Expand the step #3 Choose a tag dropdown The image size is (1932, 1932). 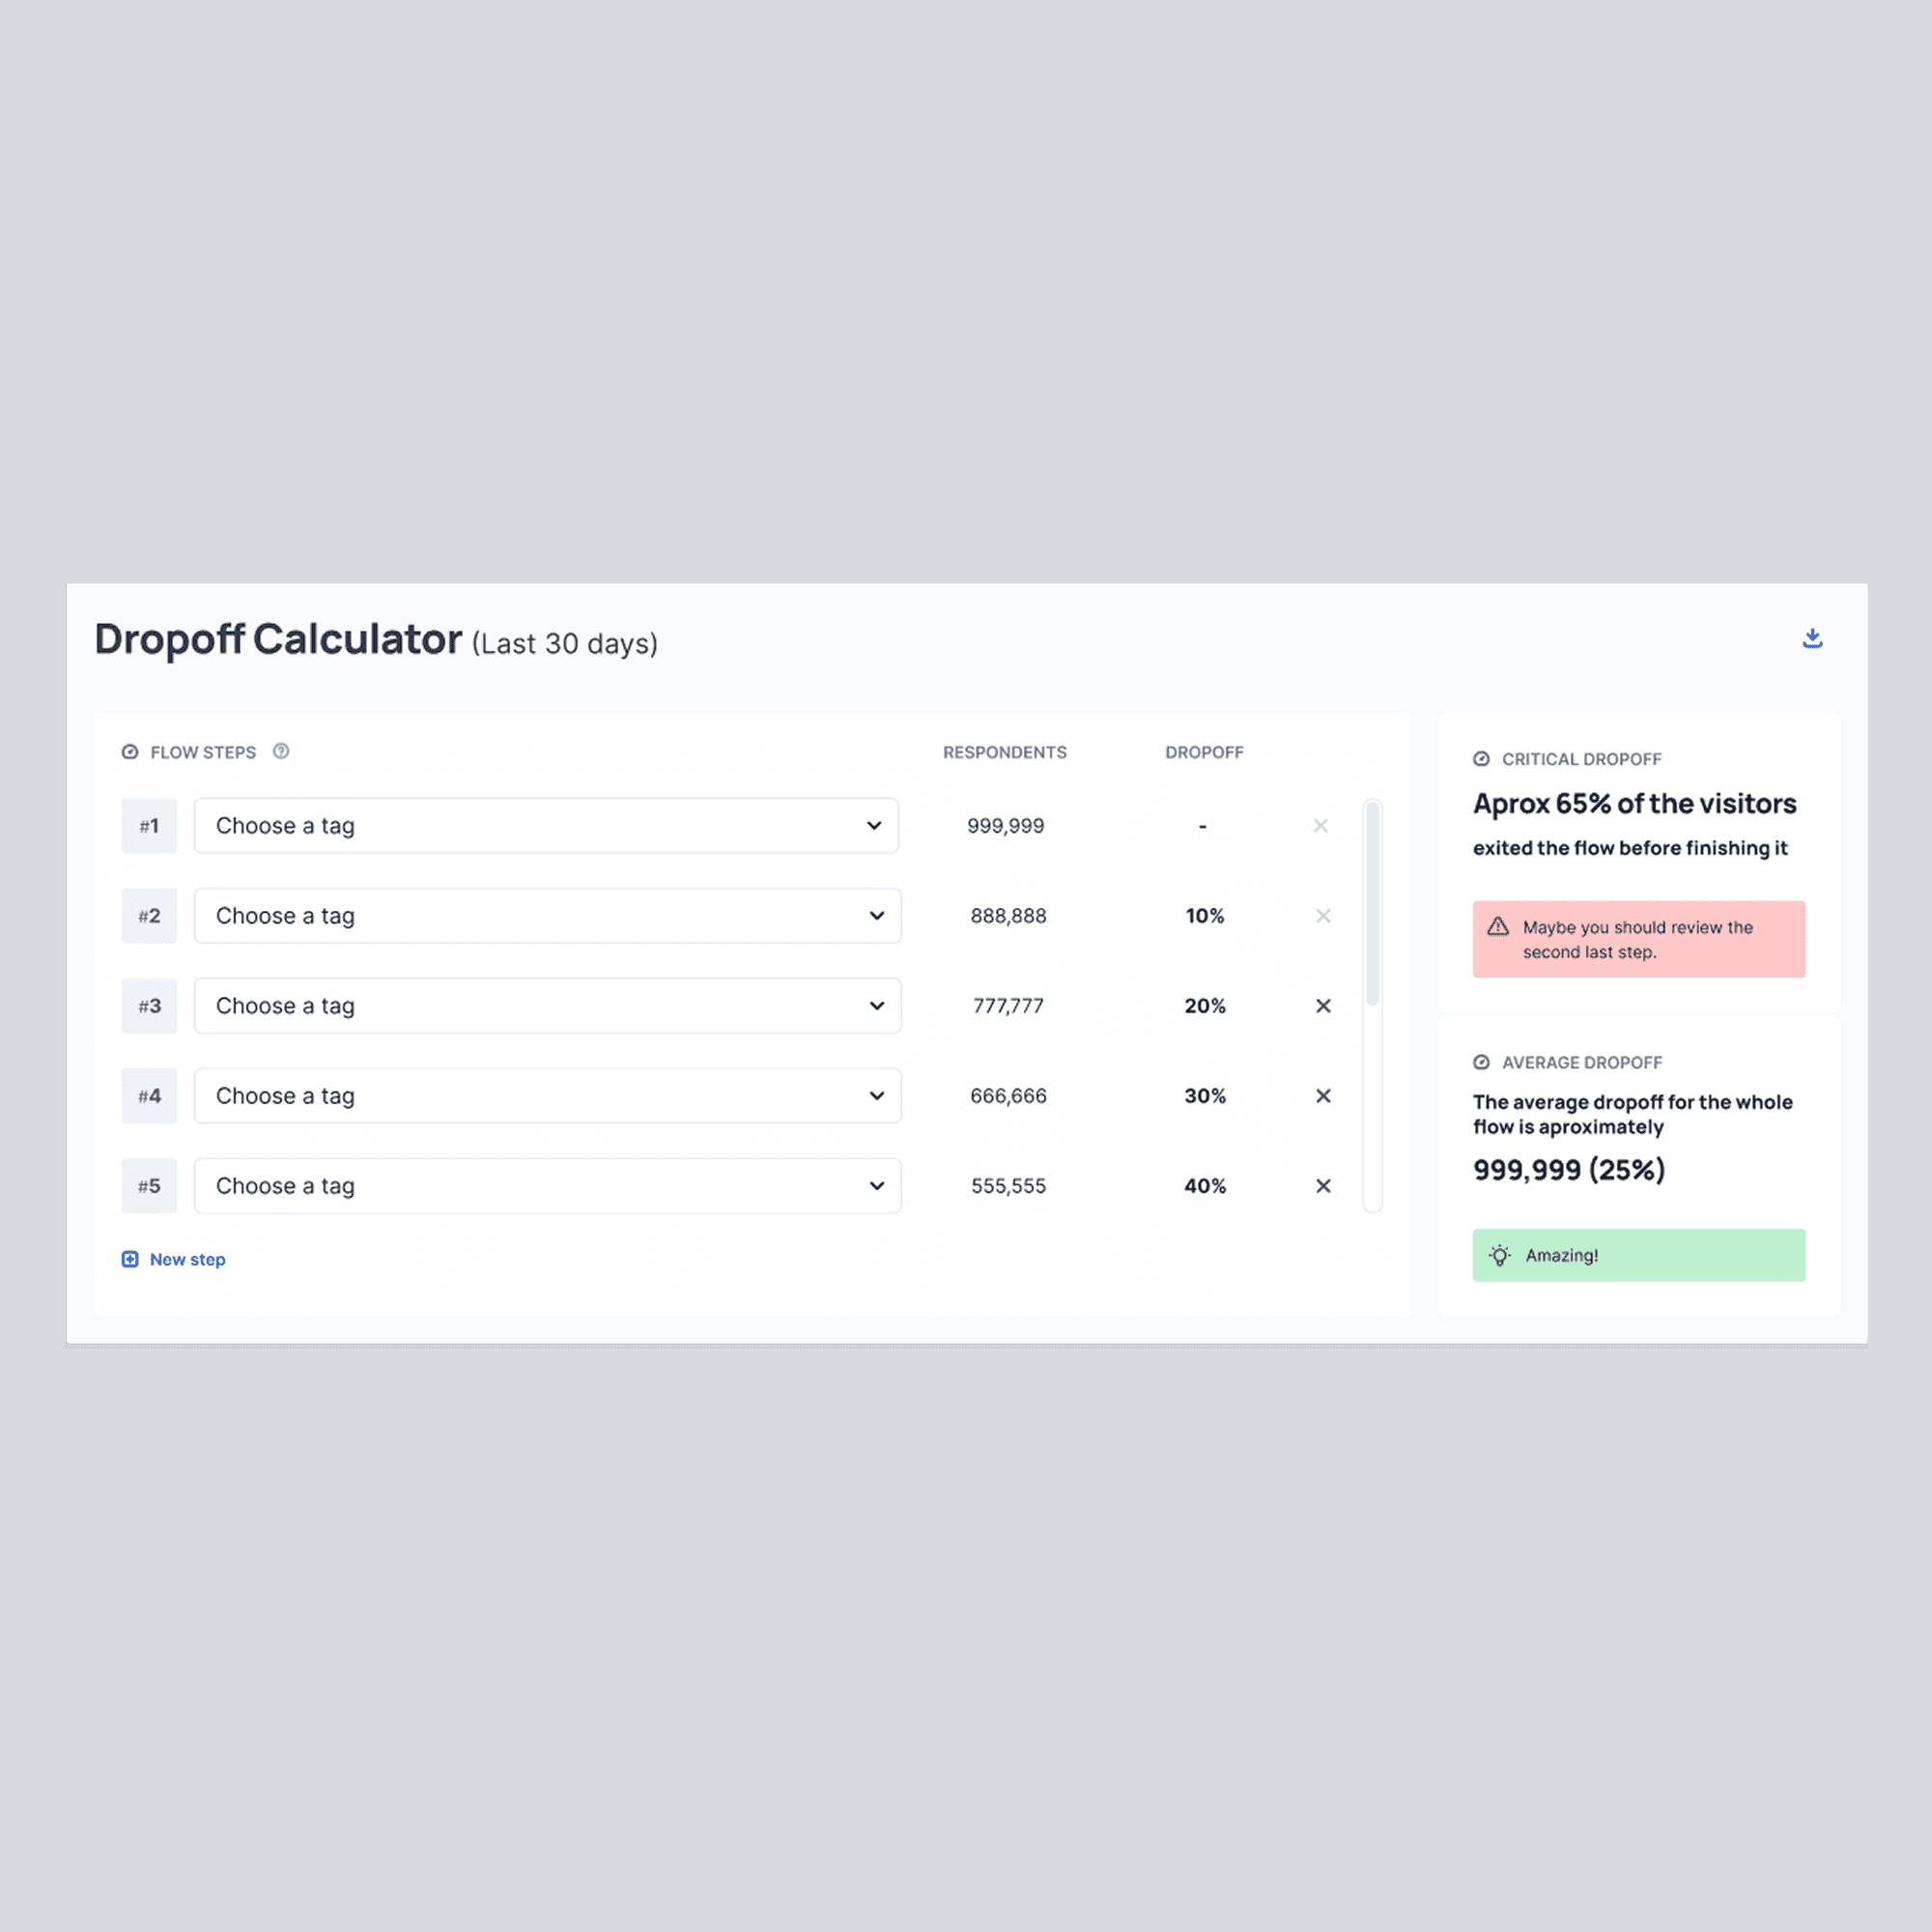[547, 1005]
